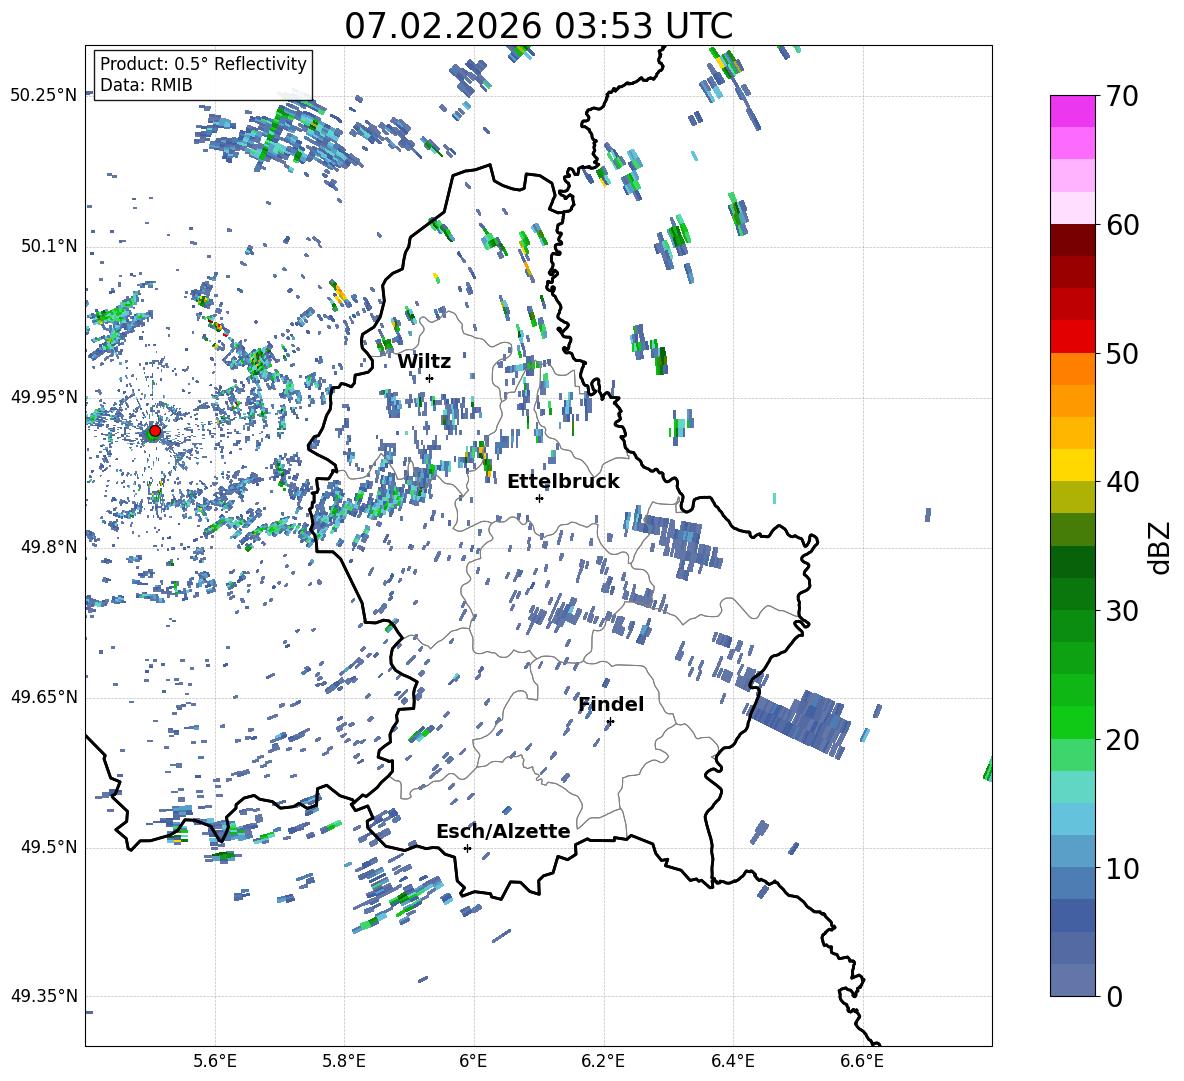
Task: Click the dark red colorbar segment just below 60
Action: pyautogui.click(x=1072, y=239)
